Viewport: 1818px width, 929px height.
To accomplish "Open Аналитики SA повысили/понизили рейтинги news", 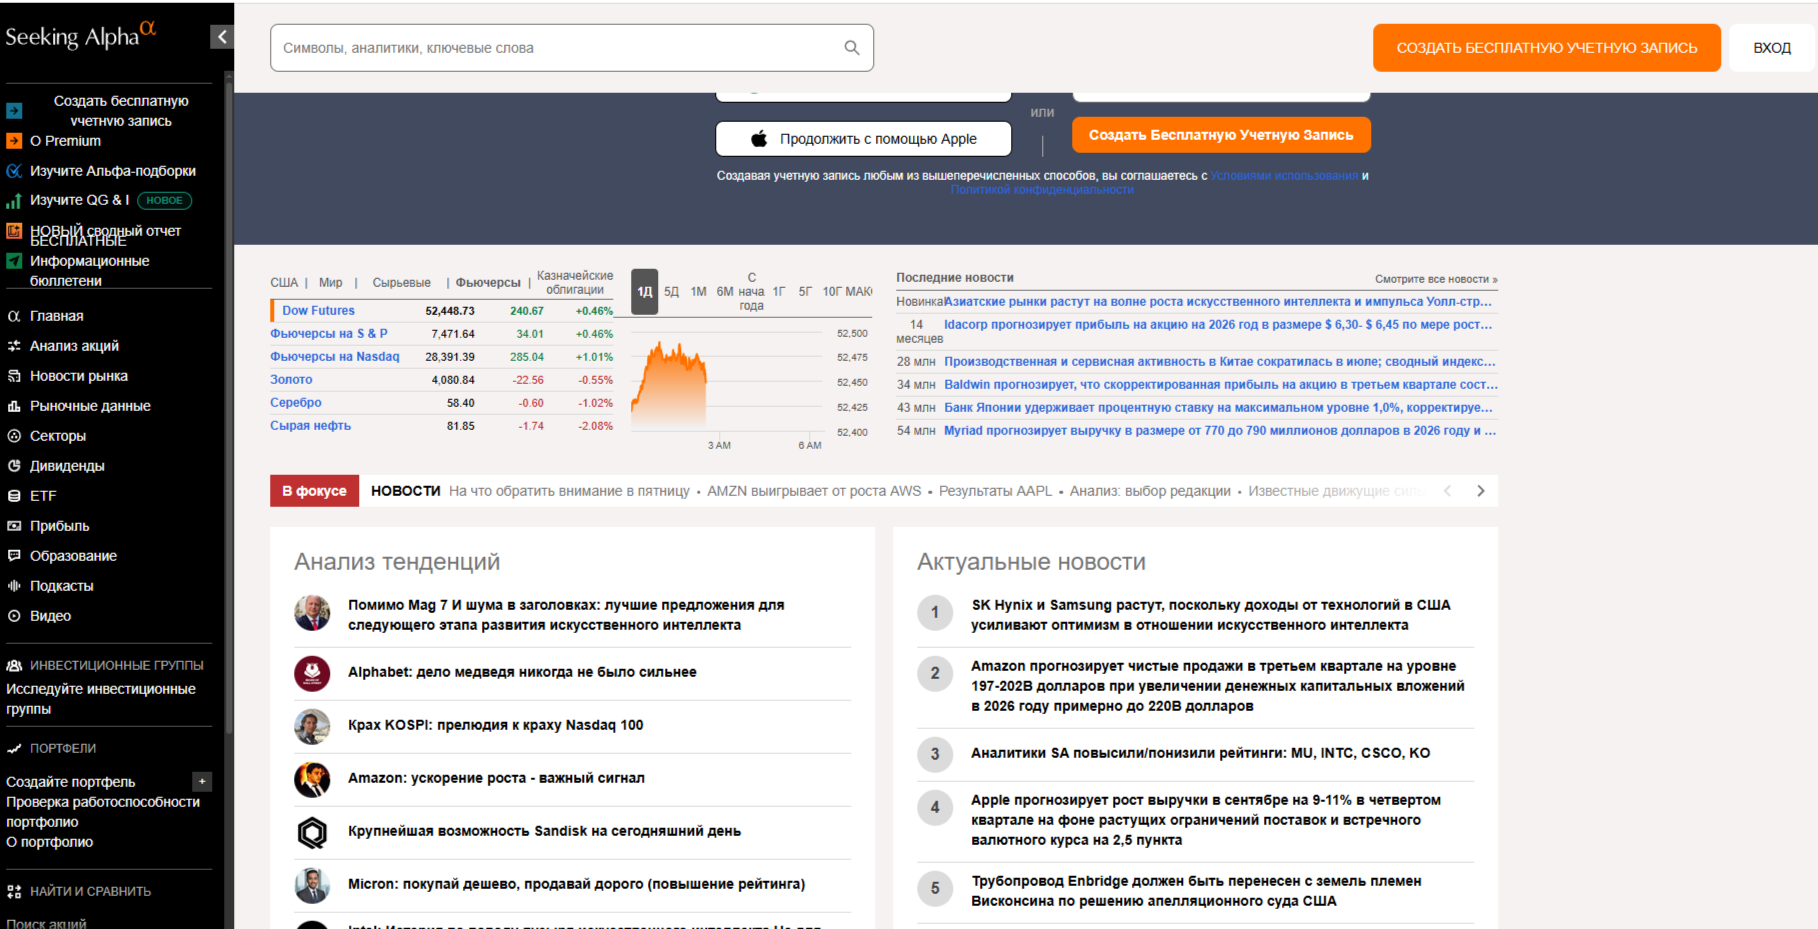I will tap(1200, 753).
